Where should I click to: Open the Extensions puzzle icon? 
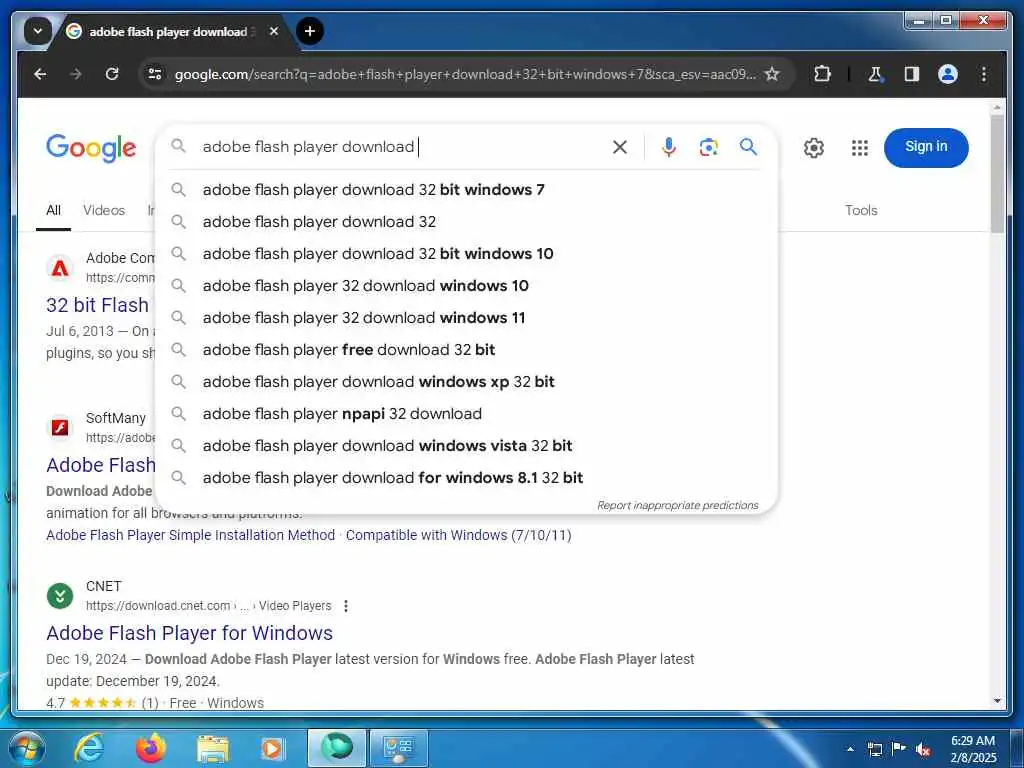(822, 74)
